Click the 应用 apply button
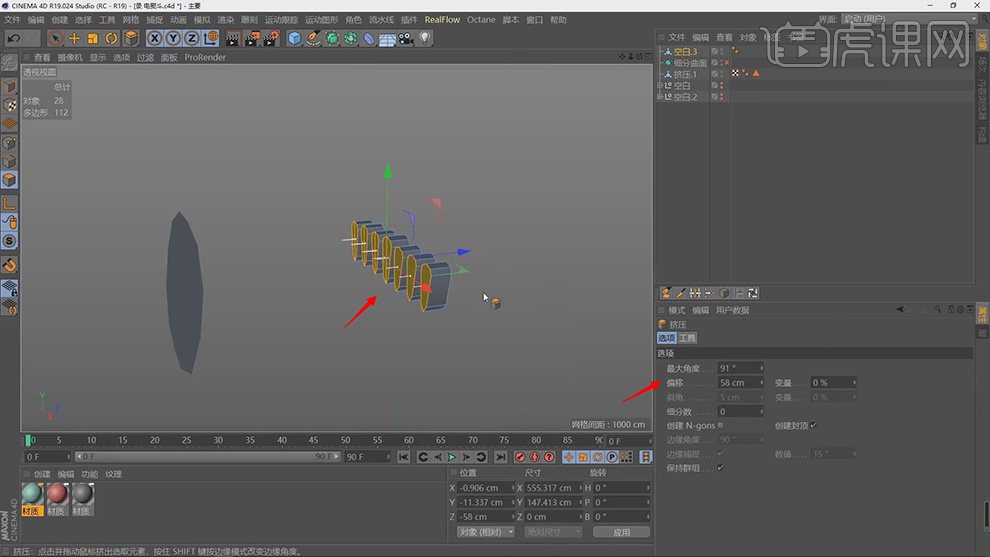Screen dimensions: 990x557 [621, 532]
